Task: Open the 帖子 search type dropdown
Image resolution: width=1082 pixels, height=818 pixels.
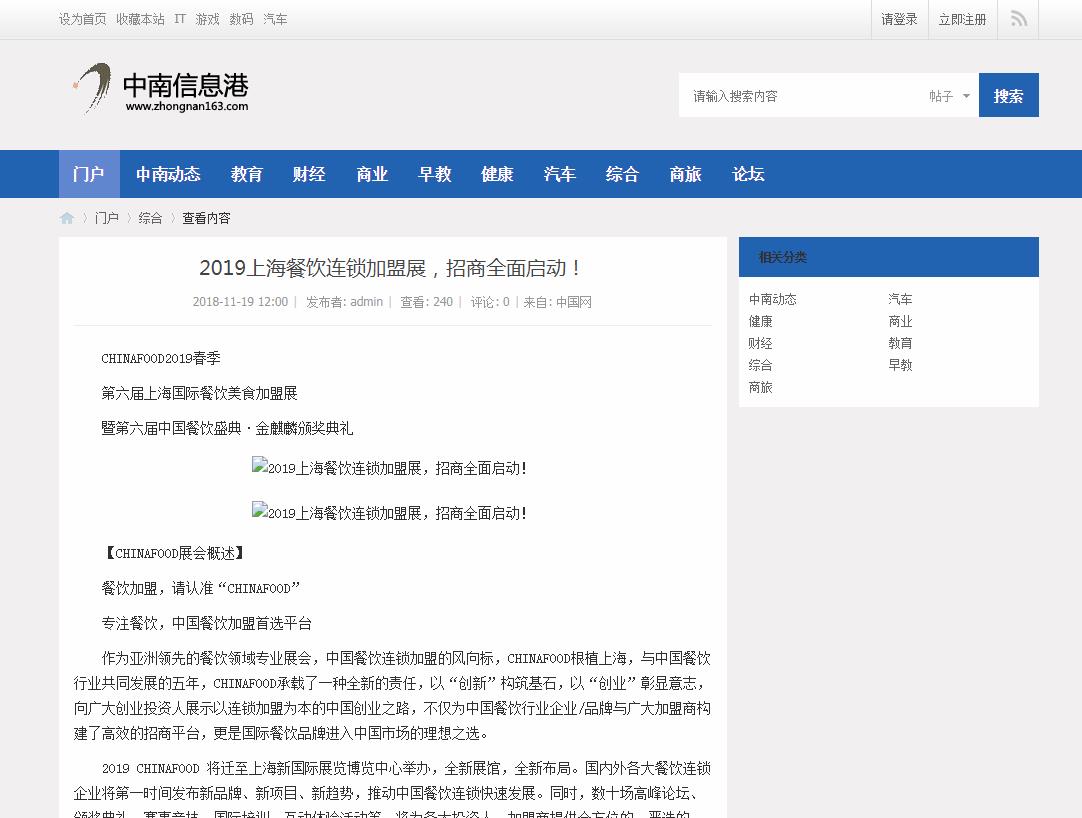Action: (x=950, y=96)
